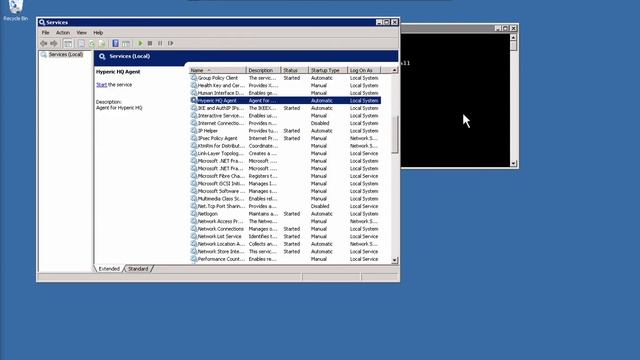Toggle the Show/Hide Action Pane toolbar icon
640x360 pixels.
[126, 43]
